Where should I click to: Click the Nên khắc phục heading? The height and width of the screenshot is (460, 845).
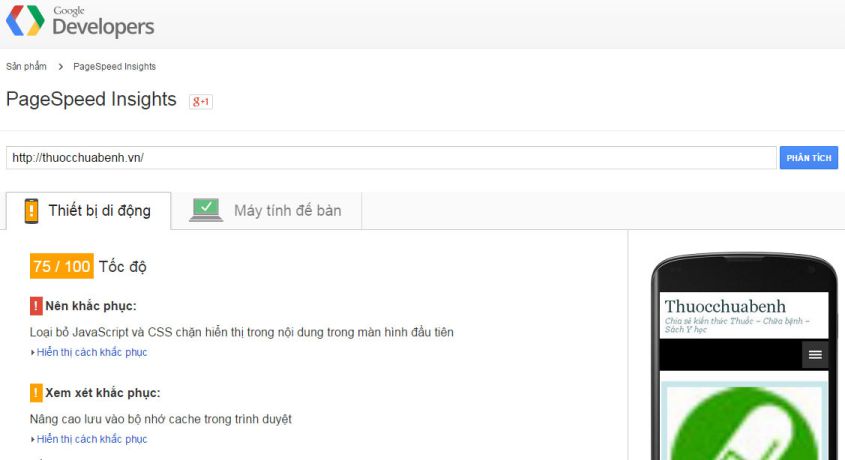point(91,306)
